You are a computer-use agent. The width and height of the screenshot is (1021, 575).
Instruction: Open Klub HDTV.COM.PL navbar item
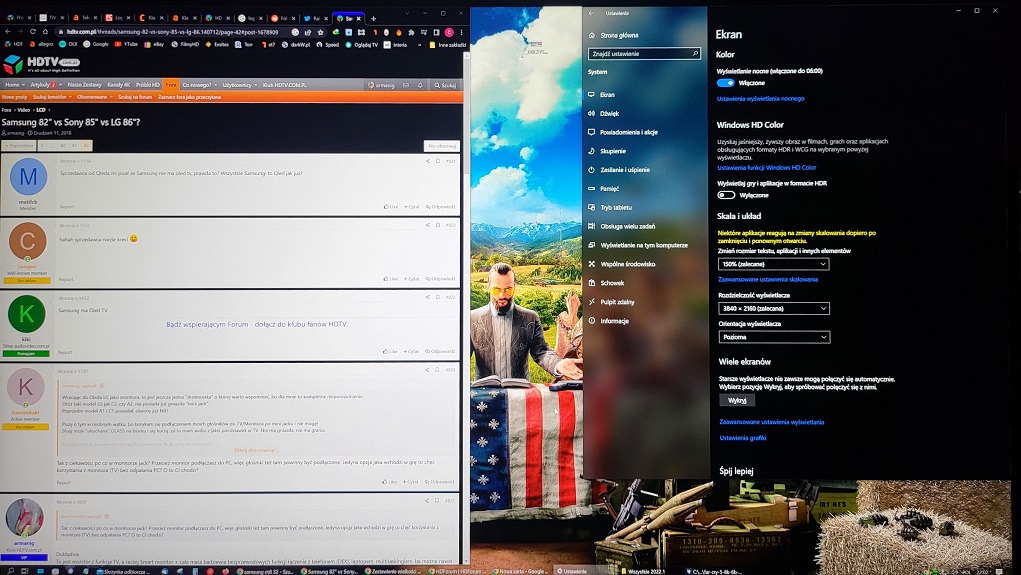(284, 85)
